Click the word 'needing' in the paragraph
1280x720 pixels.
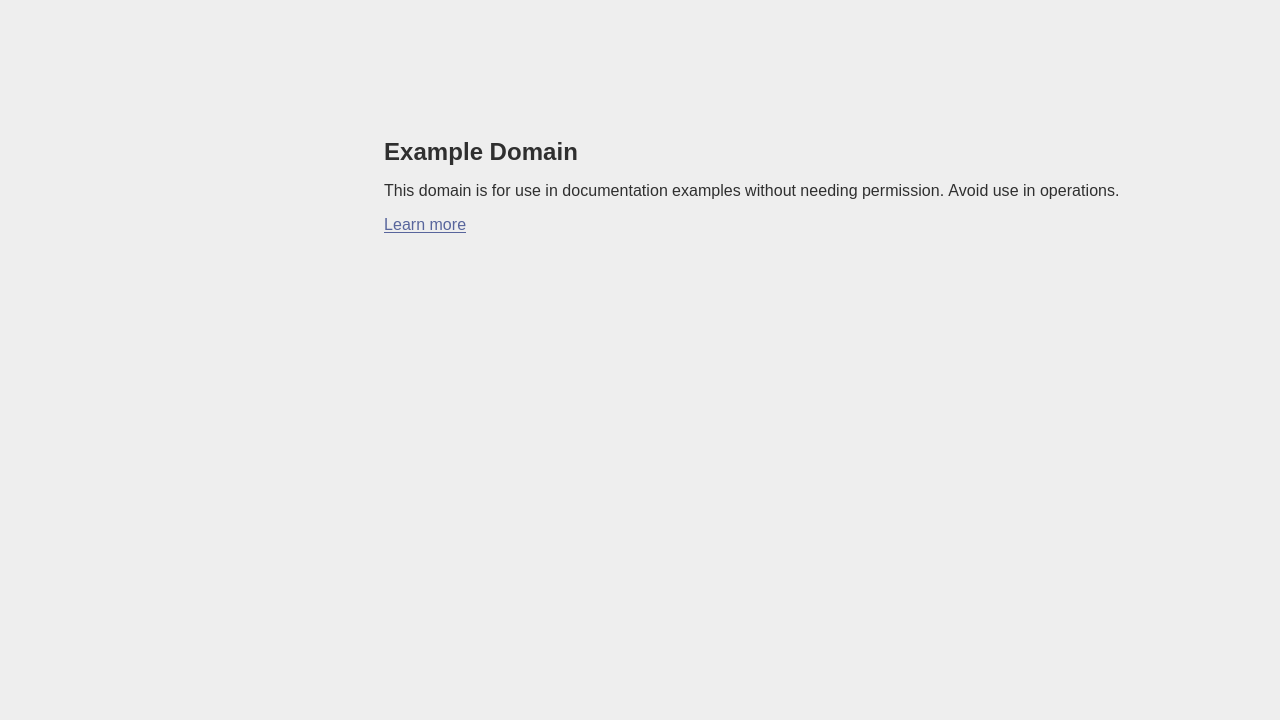(829, 191)
